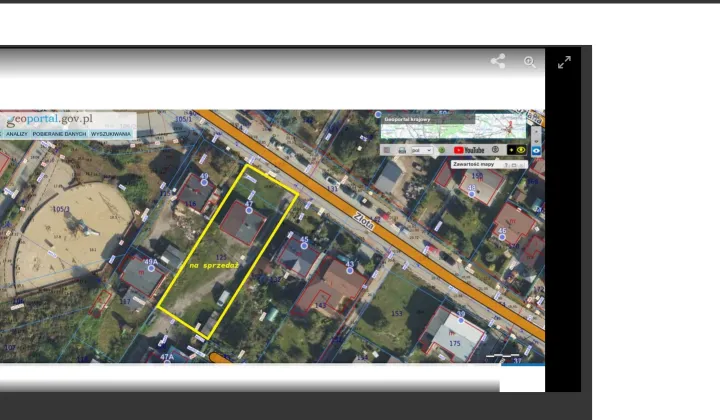The width and height of the screenshot is (720, 420).
Task: Expand image to fullscreen view
Action: [564, 62]
